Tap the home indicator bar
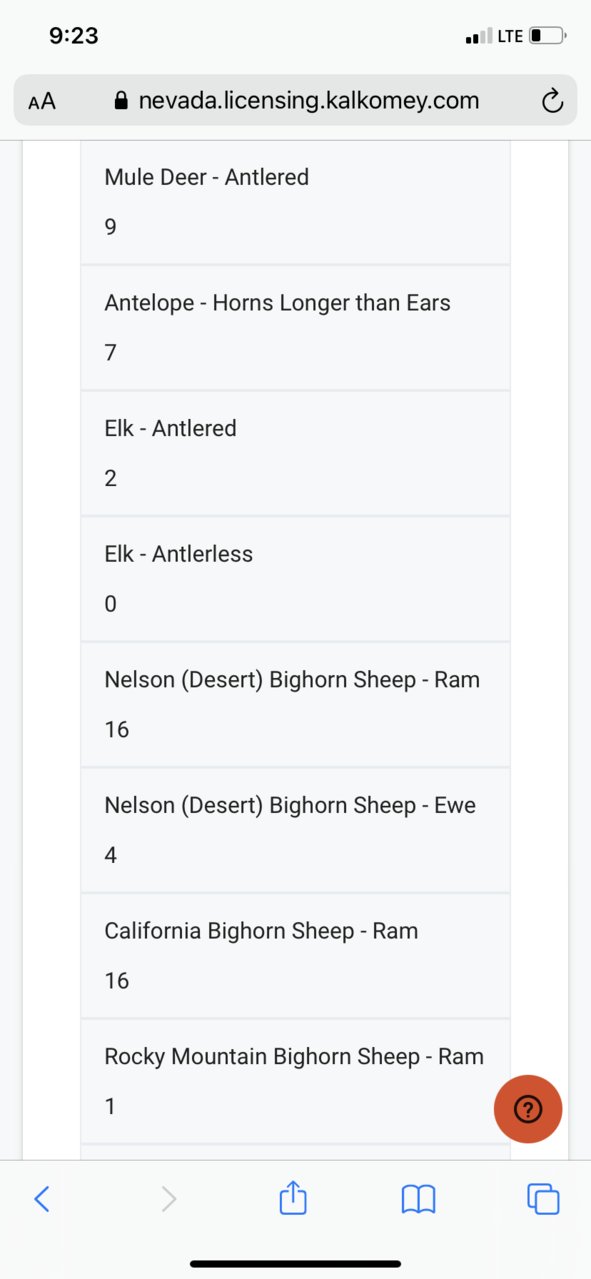This screenshot has width=591, height=1279. (295, 1264)
